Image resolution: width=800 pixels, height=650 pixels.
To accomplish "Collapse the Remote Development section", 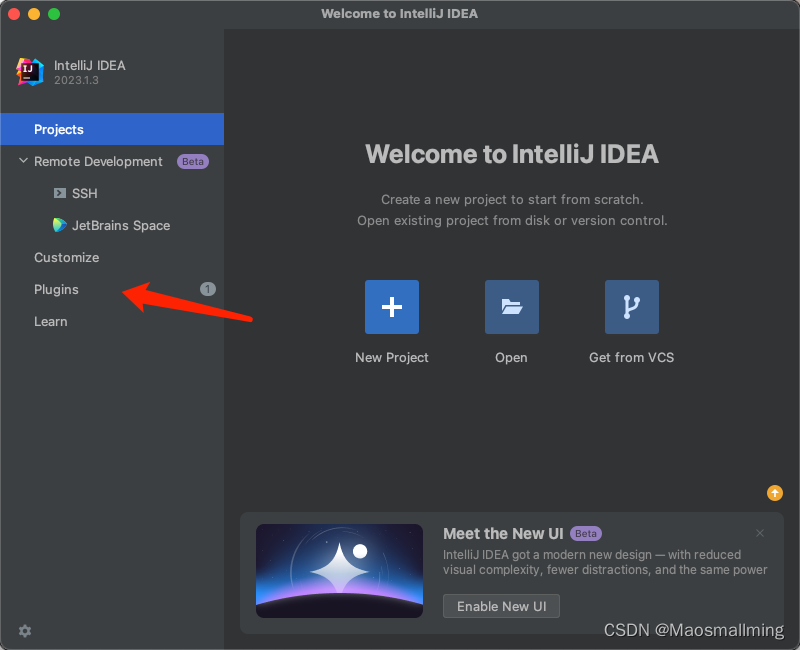I will click(23, 161).
